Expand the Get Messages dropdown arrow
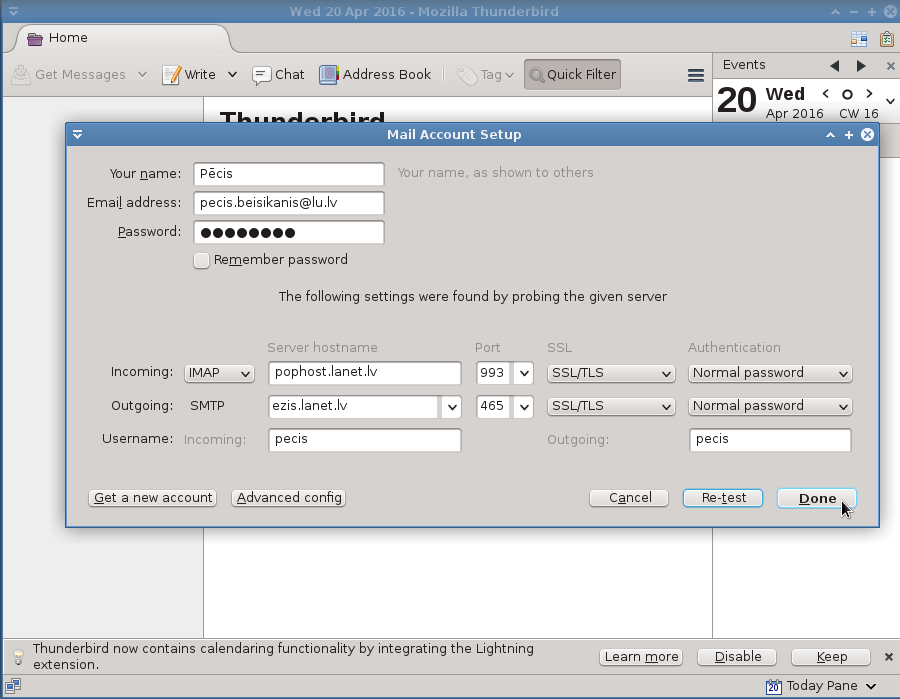 [x=142, y=75]
